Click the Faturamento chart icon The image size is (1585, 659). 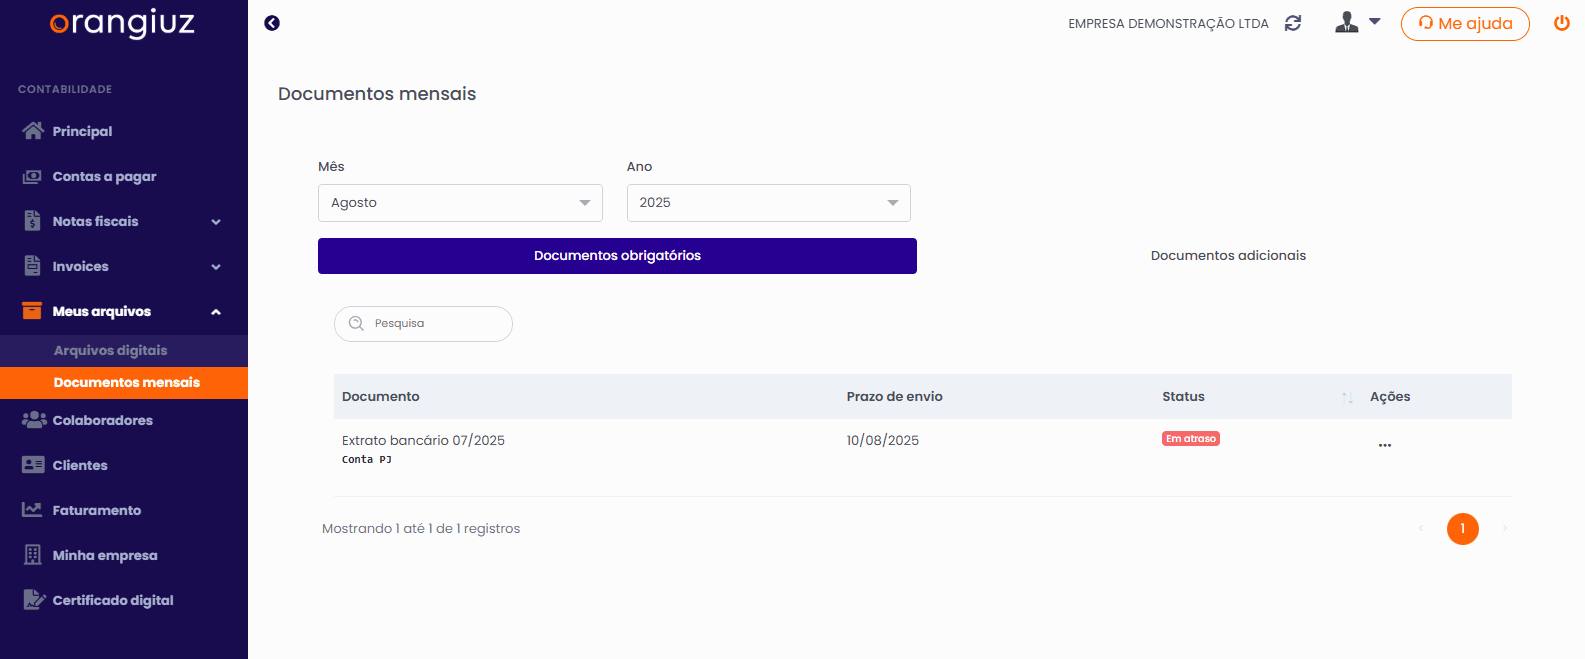[x=33, y=510]
